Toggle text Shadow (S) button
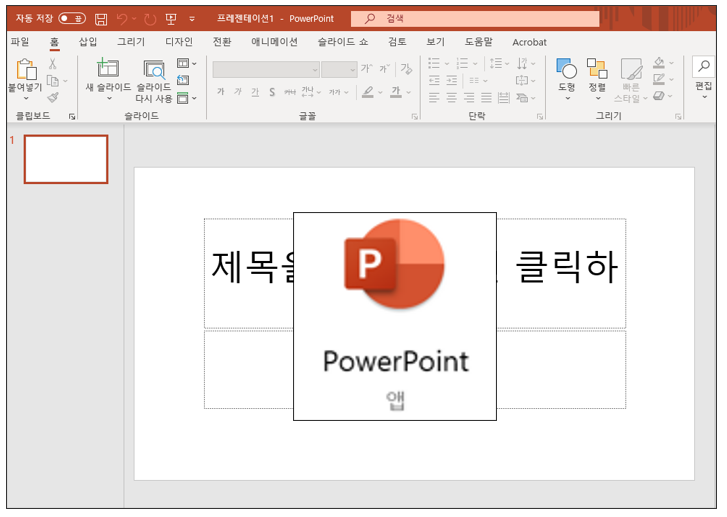This screenshot has width=727, height=517. [272, 92]
